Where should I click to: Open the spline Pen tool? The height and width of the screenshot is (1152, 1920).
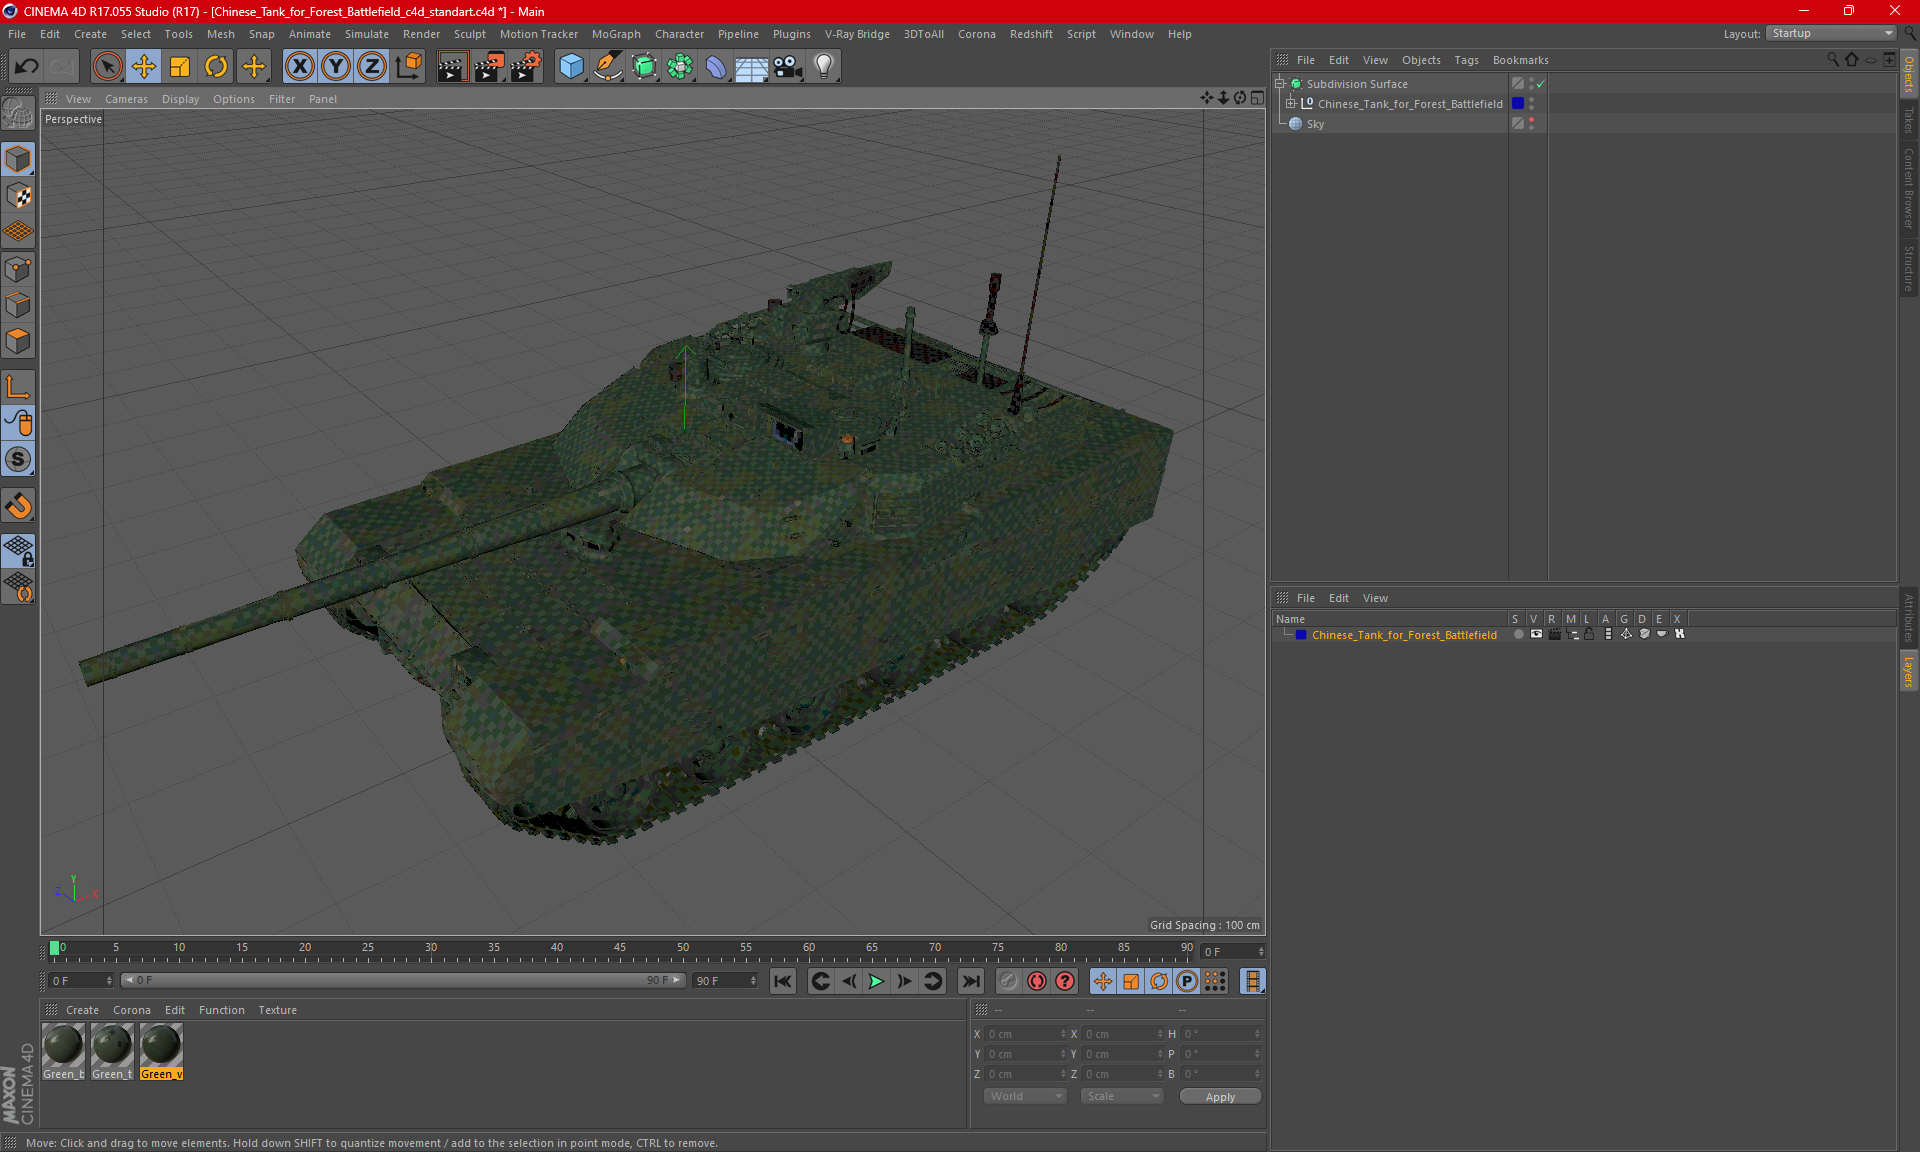coord(608,67)
